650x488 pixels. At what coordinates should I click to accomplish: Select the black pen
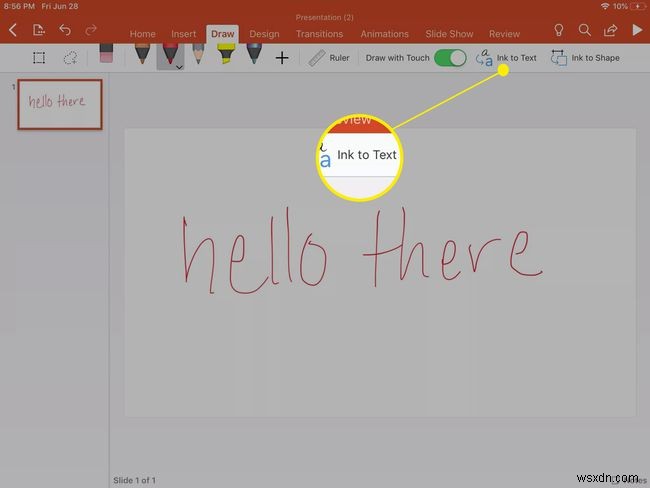142,54
